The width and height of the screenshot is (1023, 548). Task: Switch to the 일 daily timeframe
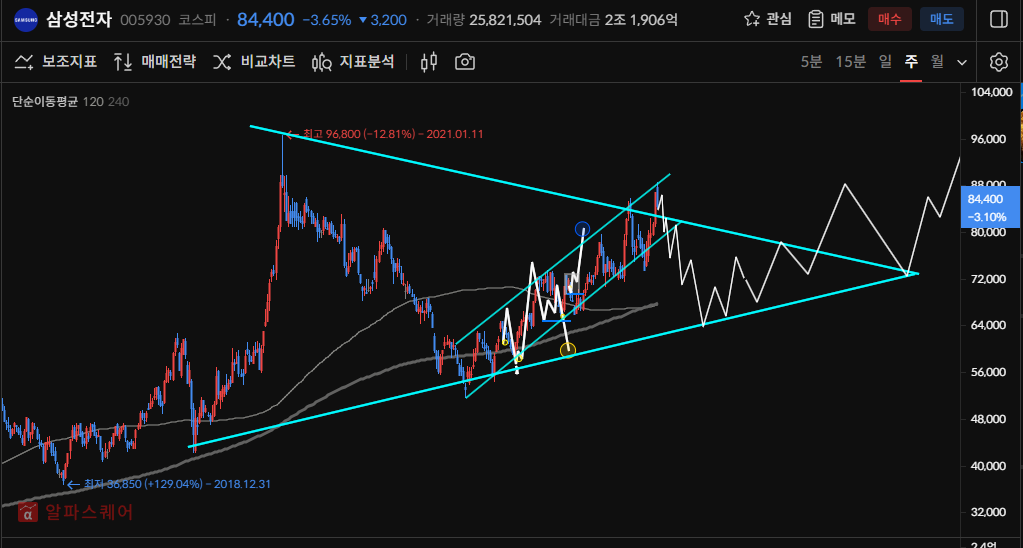[885, 62]
